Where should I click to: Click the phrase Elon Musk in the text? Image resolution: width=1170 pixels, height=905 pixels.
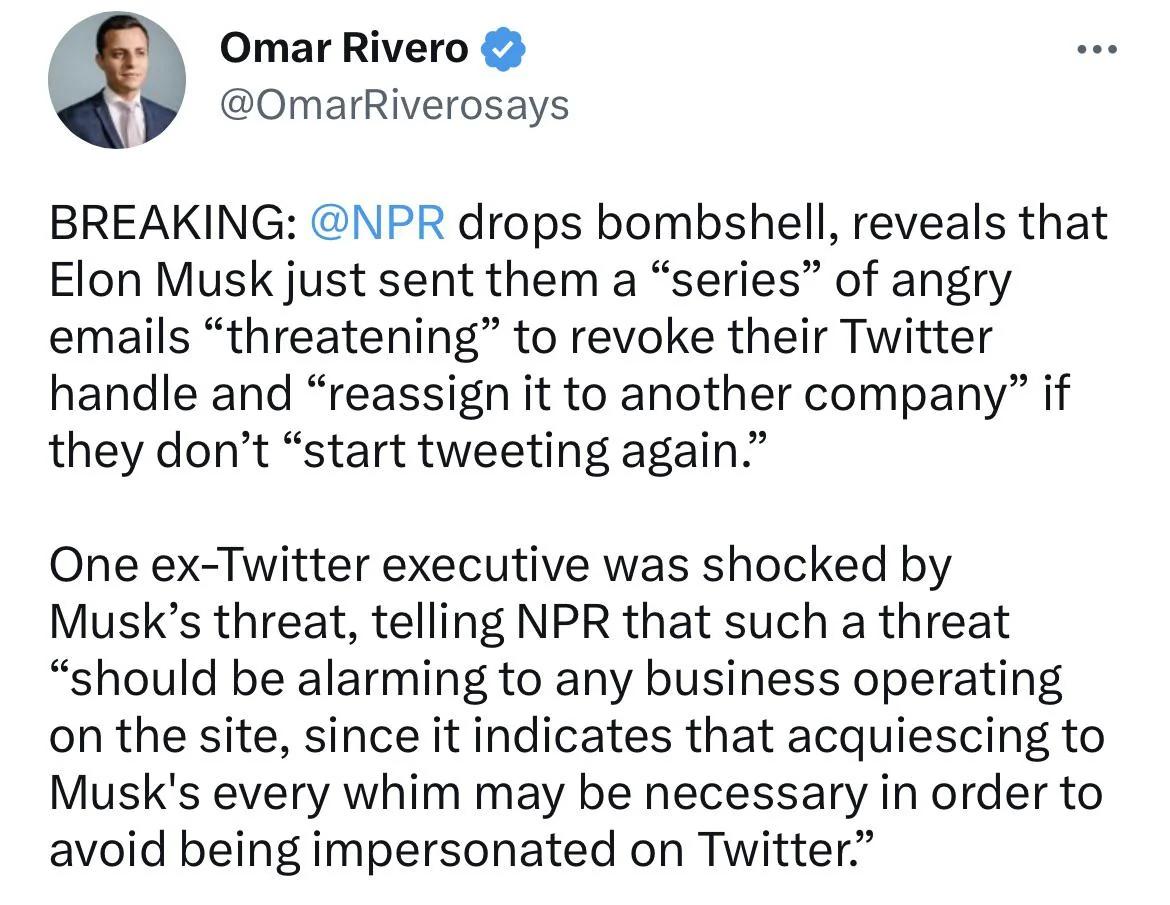tap(167, 279)
